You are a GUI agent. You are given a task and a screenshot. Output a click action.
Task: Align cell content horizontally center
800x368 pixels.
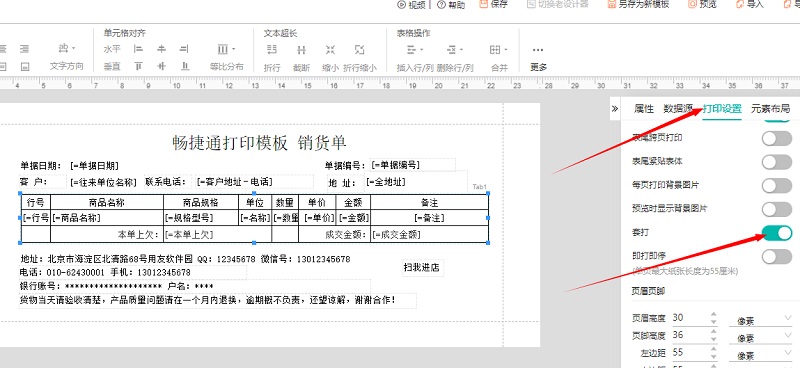tap(161, 50)
